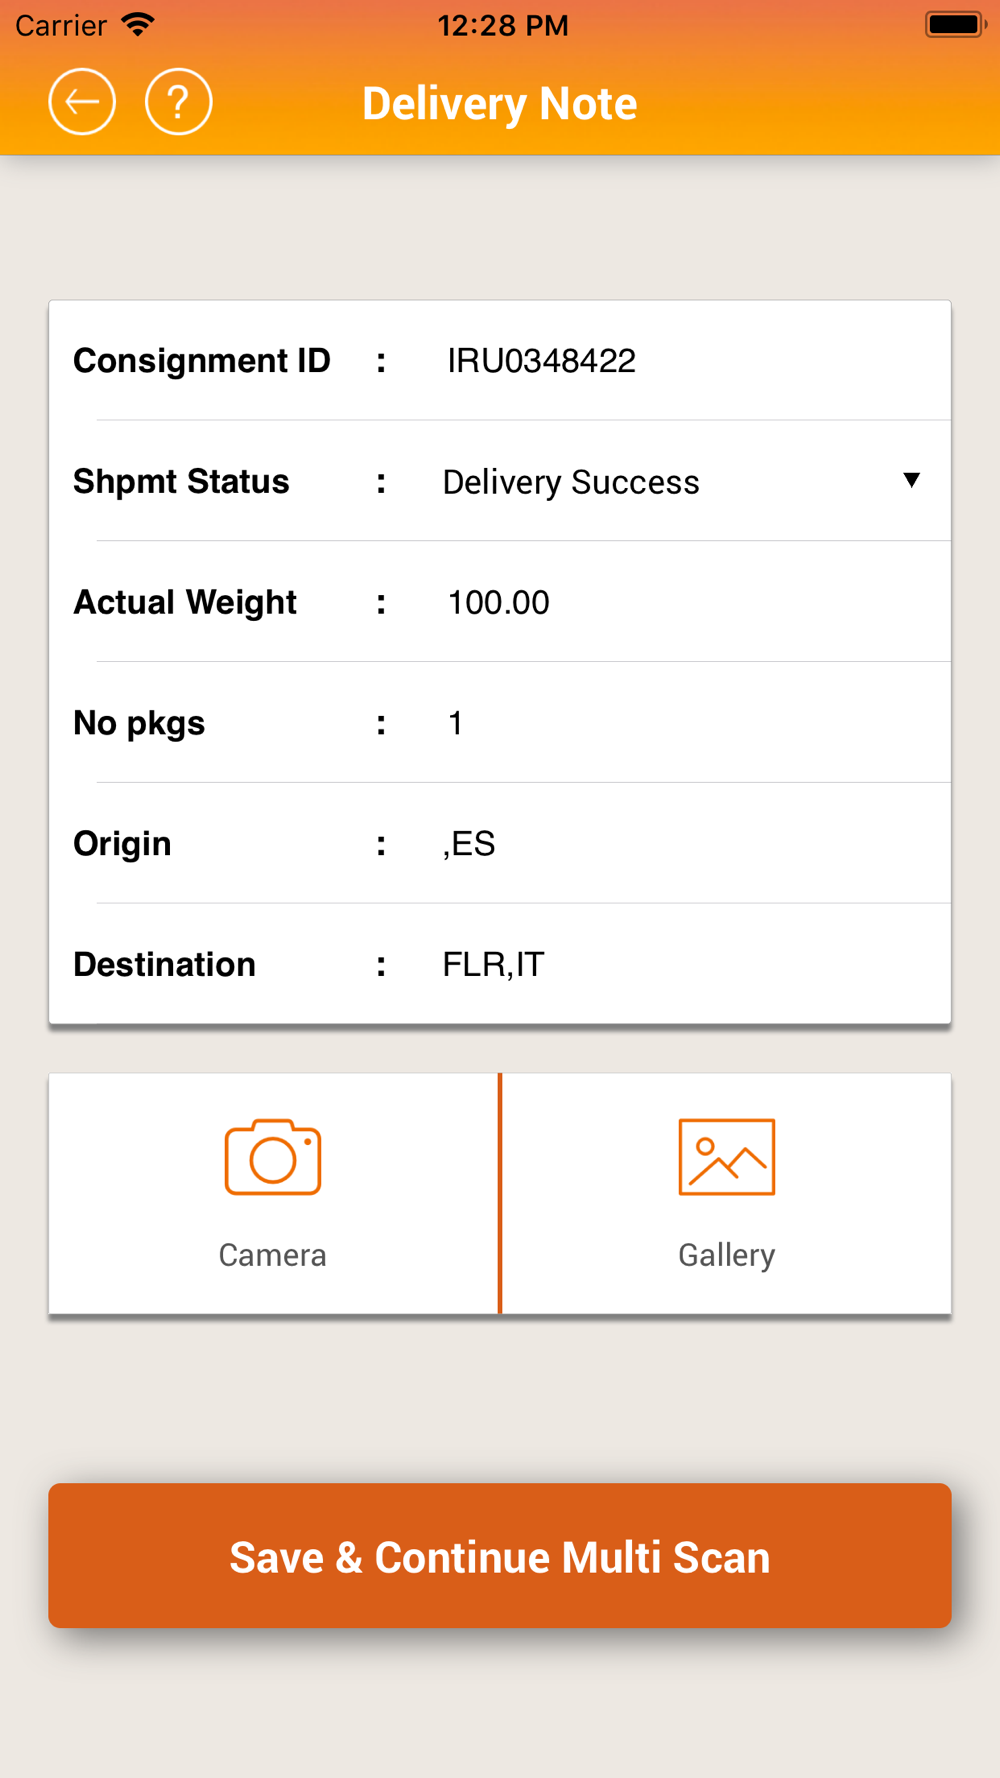Screen dimensions: 1000x1778
Task: Click the battery icon in status bar
Action: pyautogui.click(x=954, y=25)
